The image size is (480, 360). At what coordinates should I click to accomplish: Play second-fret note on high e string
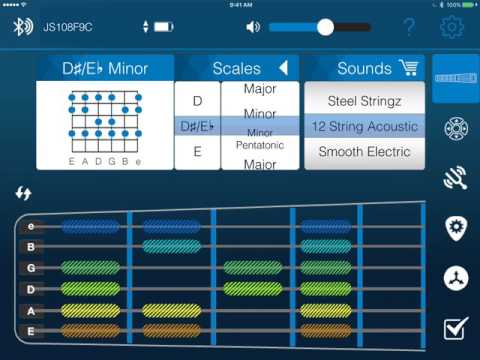pos(172,226)
